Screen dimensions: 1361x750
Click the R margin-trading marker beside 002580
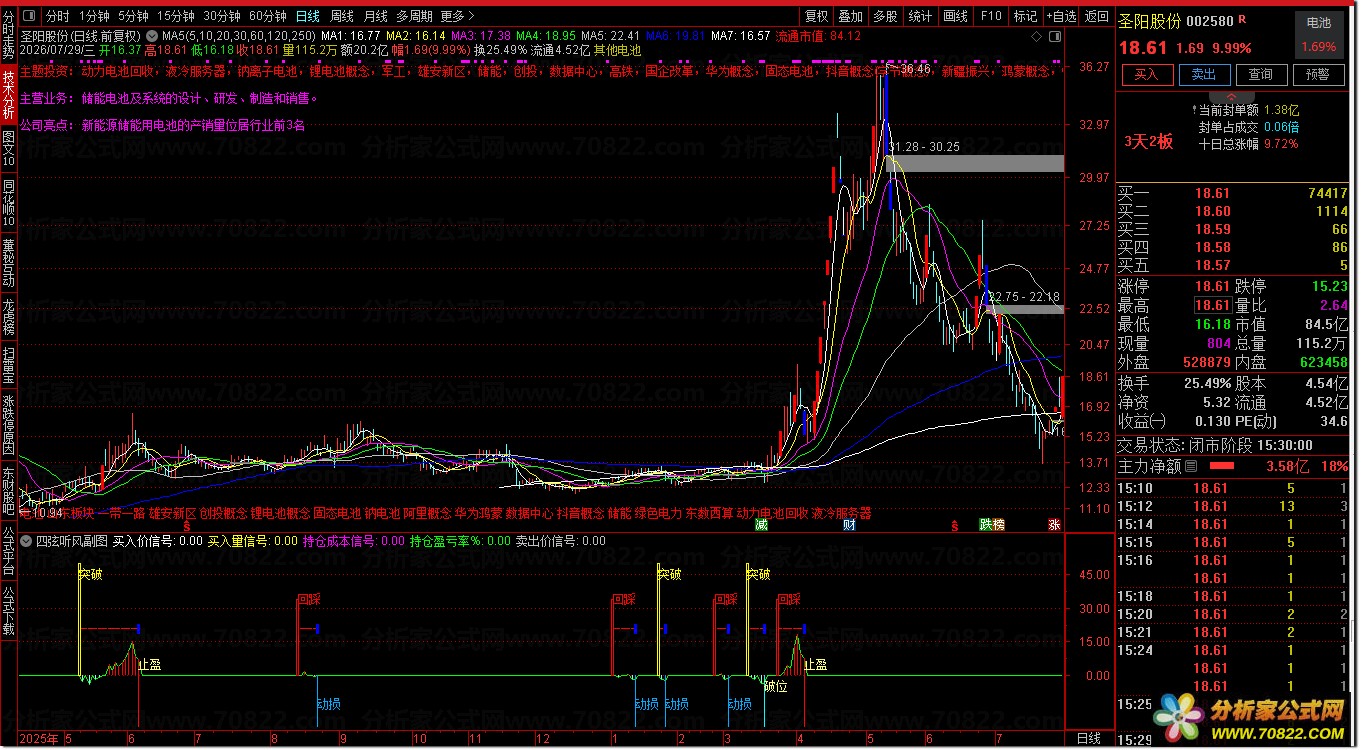(x=1242, y=20)
